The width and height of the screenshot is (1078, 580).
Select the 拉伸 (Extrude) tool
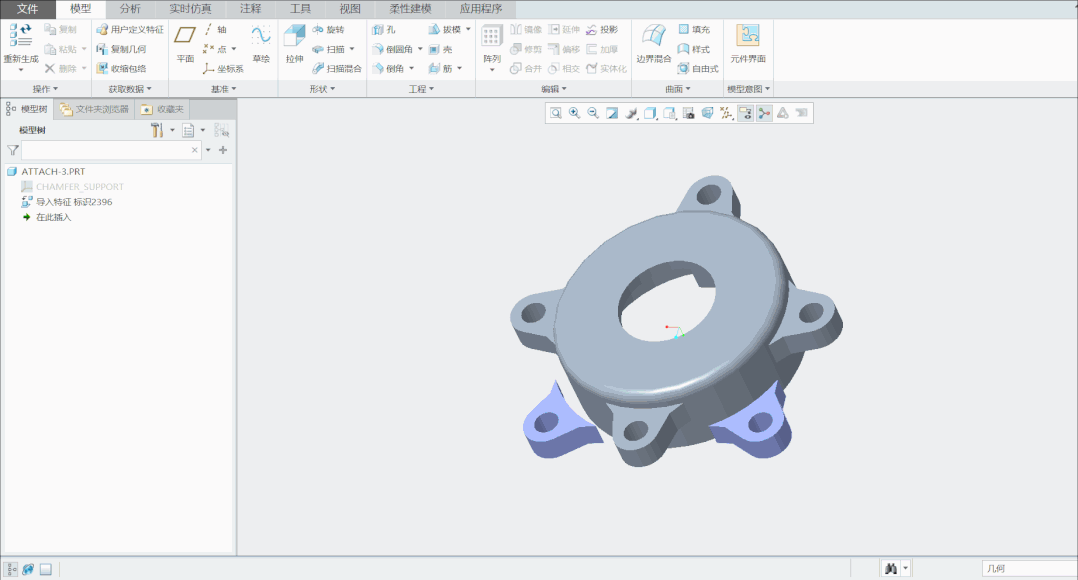(x=294, y=44)
